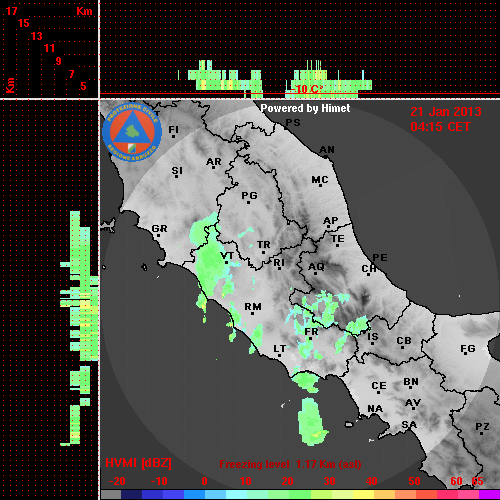500x500 pixels.
Task: Click the VT city label near echo
Action: pos(227,256)
